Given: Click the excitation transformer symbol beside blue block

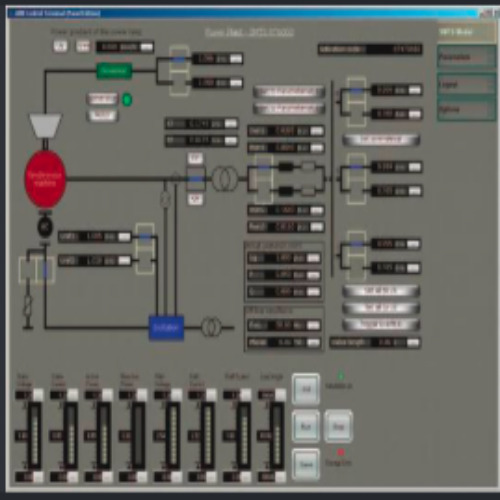Looking at the screenshot, I should pos(211,327).
